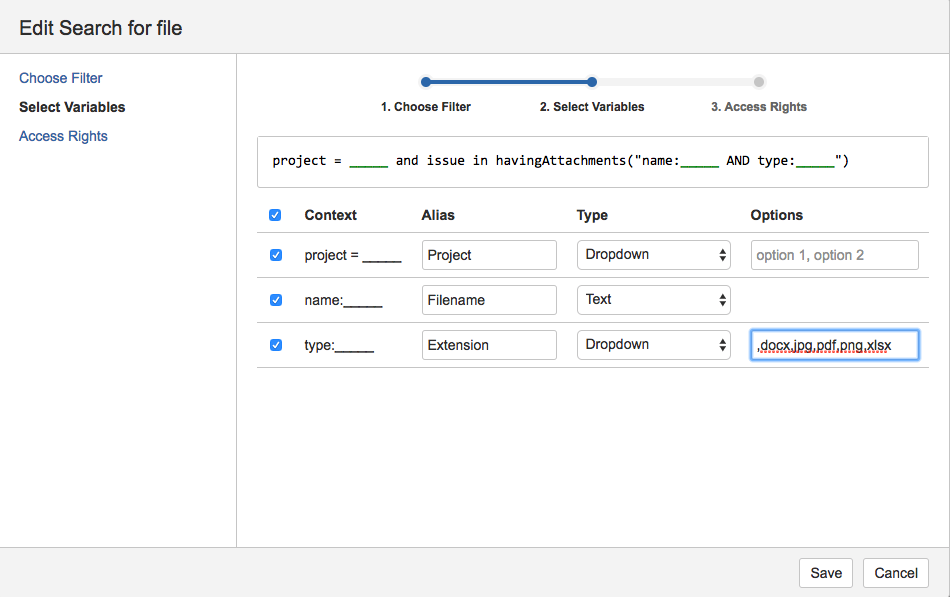Toggle the select-all checkbox in the header row
The width and height of the screenshot is (950, 597).
(x=275, y=215)
